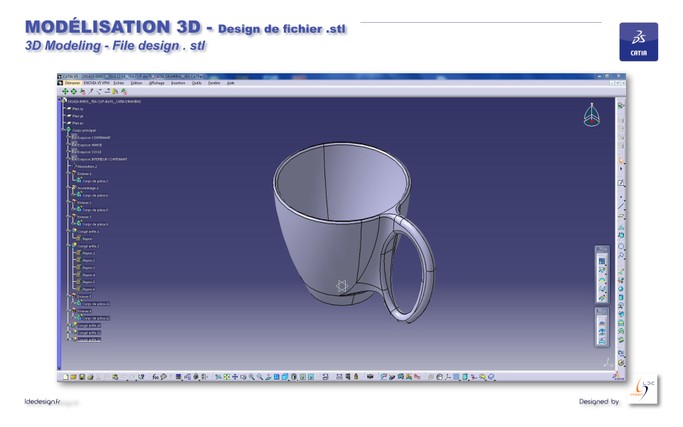
Task: Click the save disk icon in bottom toolbar
Action: (x=82, y=377)
